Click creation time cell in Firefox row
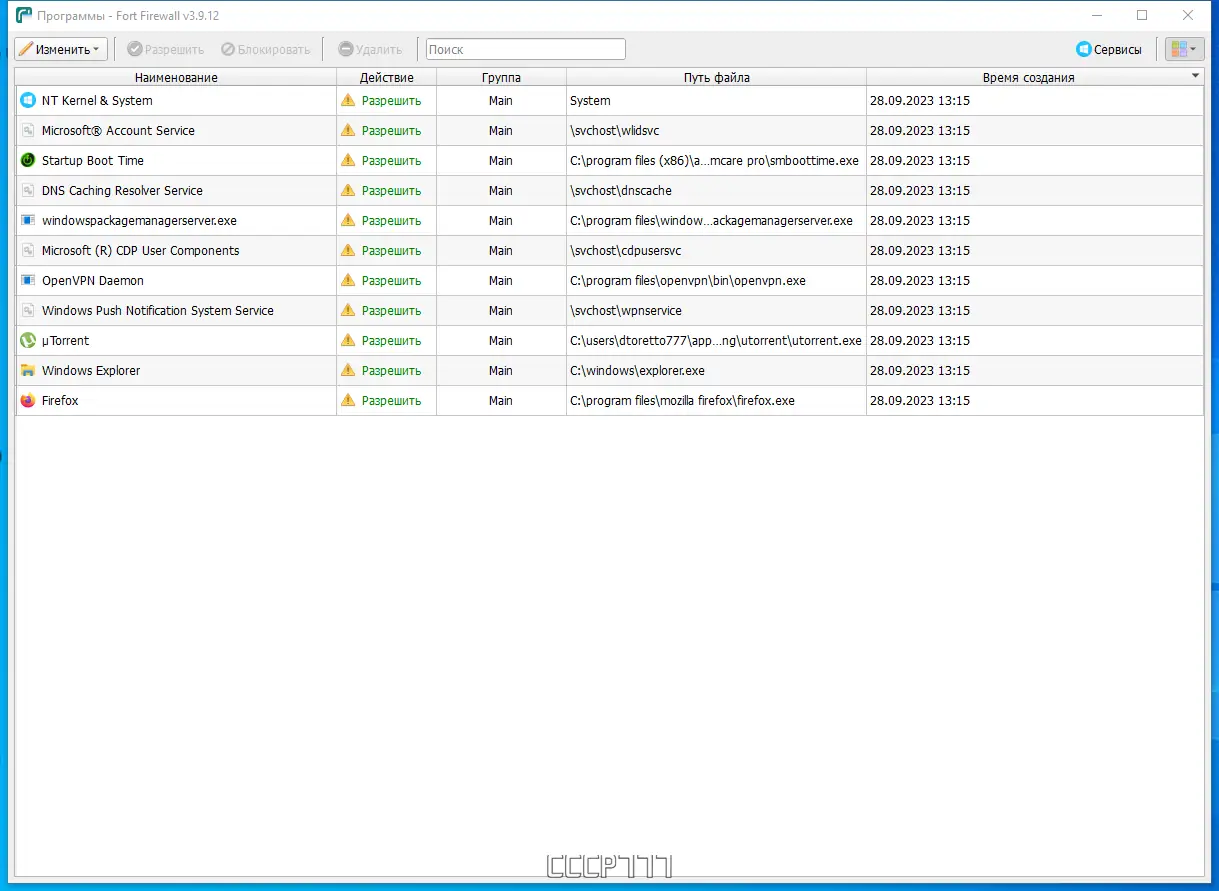 point(1035,400)
